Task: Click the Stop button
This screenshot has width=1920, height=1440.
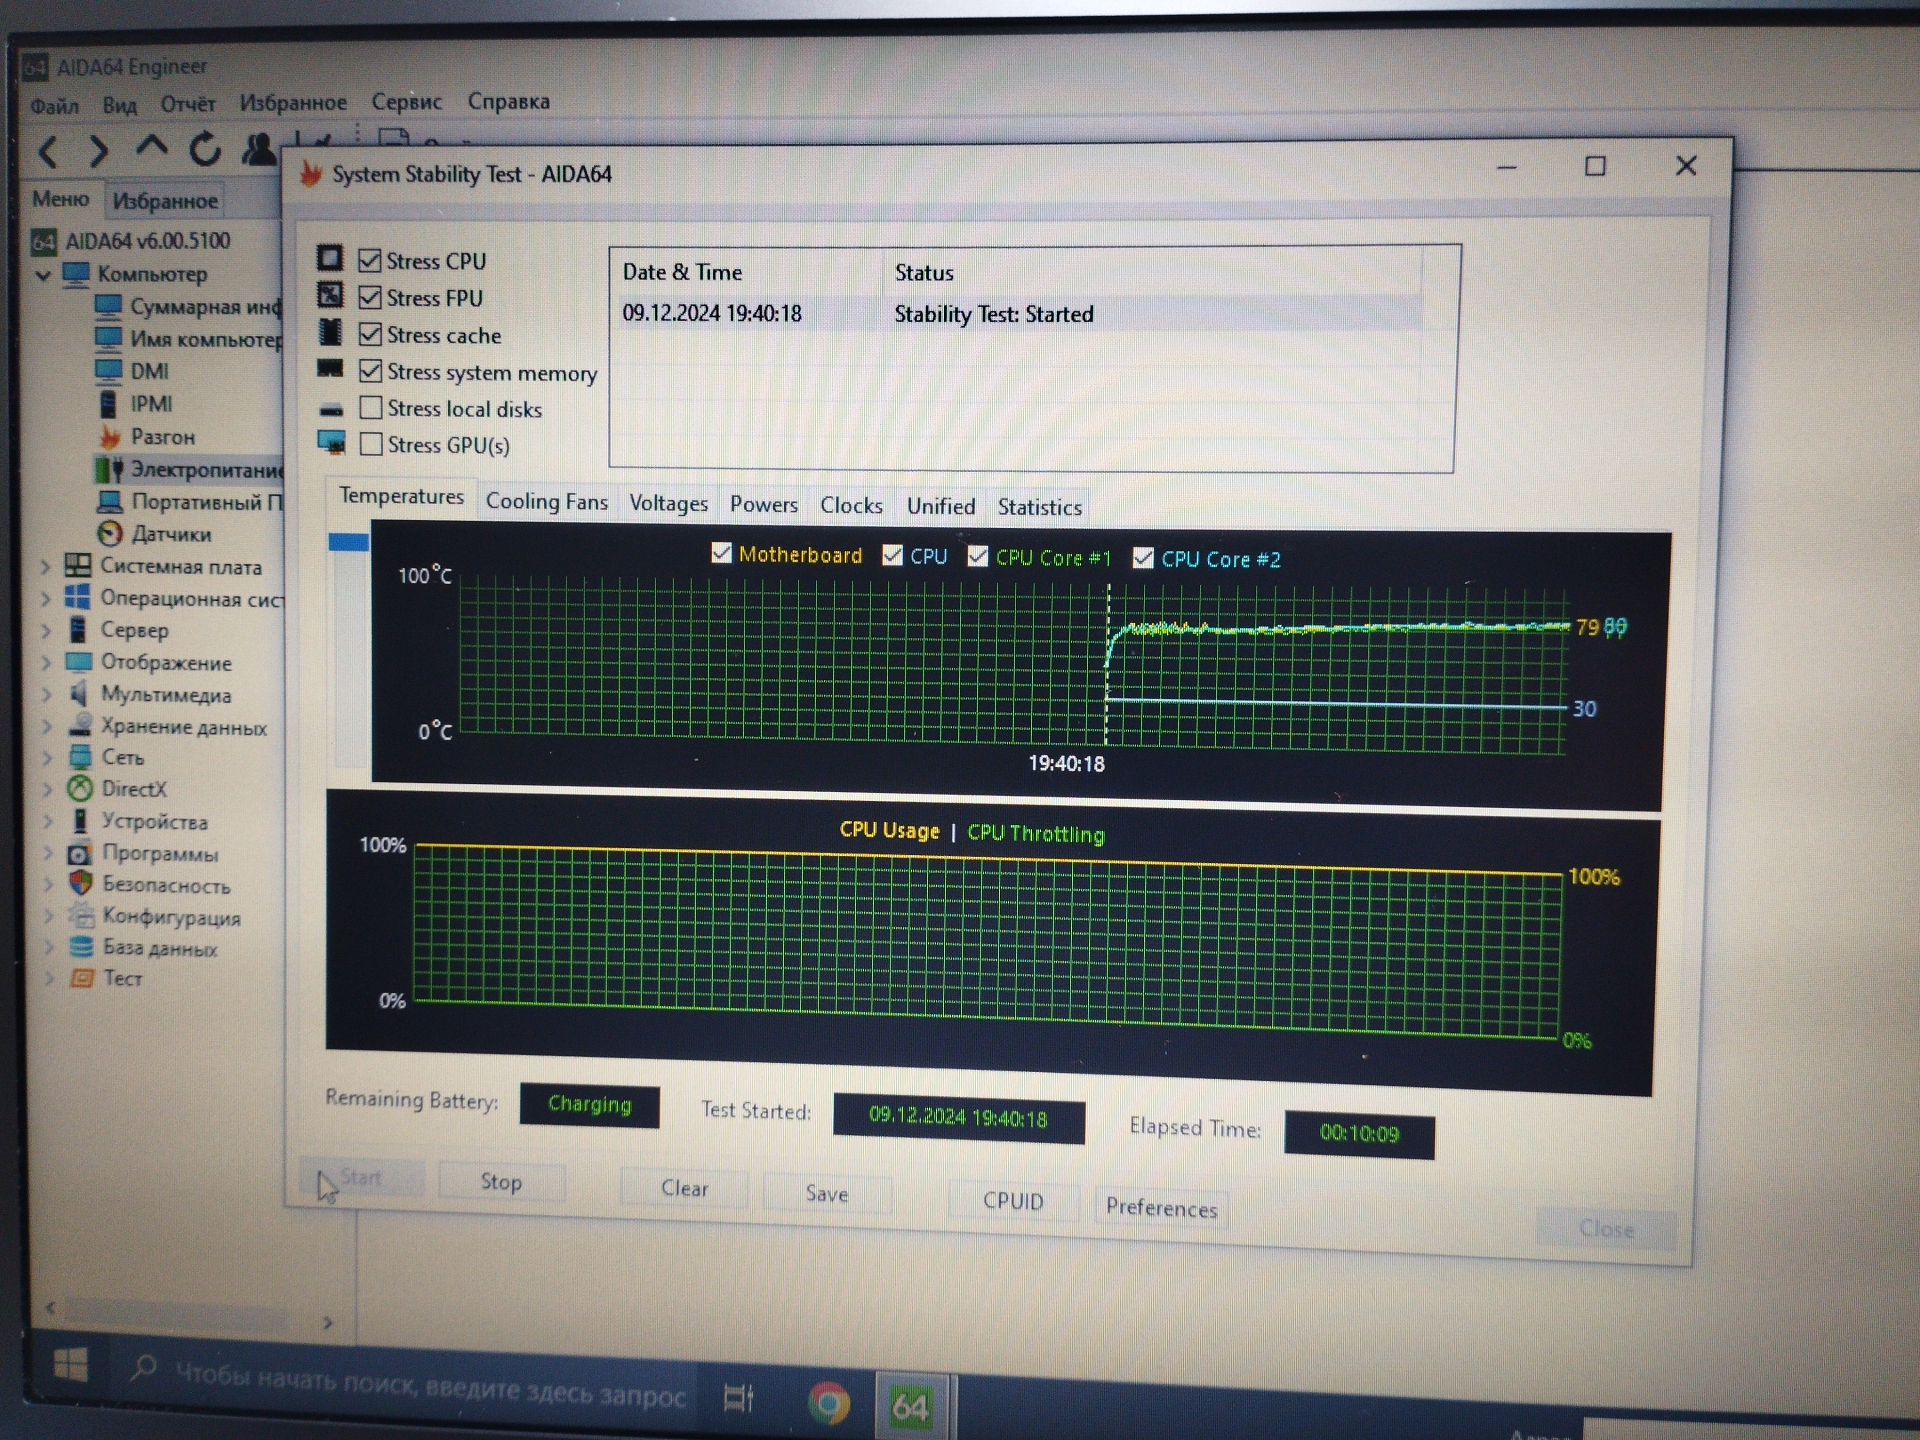Action: (501, 1182)
